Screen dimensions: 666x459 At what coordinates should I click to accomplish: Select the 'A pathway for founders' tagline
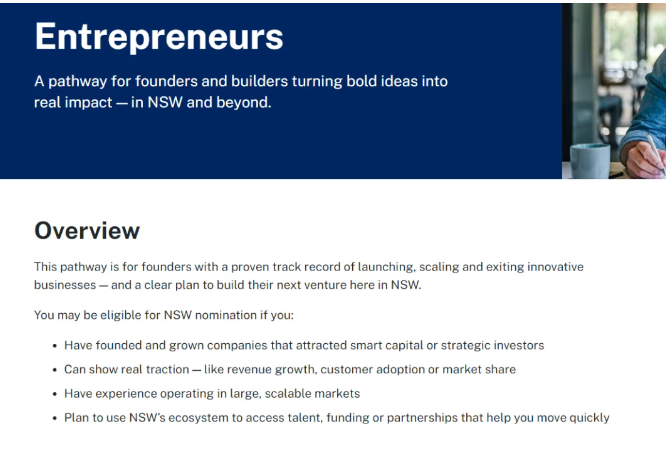pyautogui.click(x=241, y=81)
